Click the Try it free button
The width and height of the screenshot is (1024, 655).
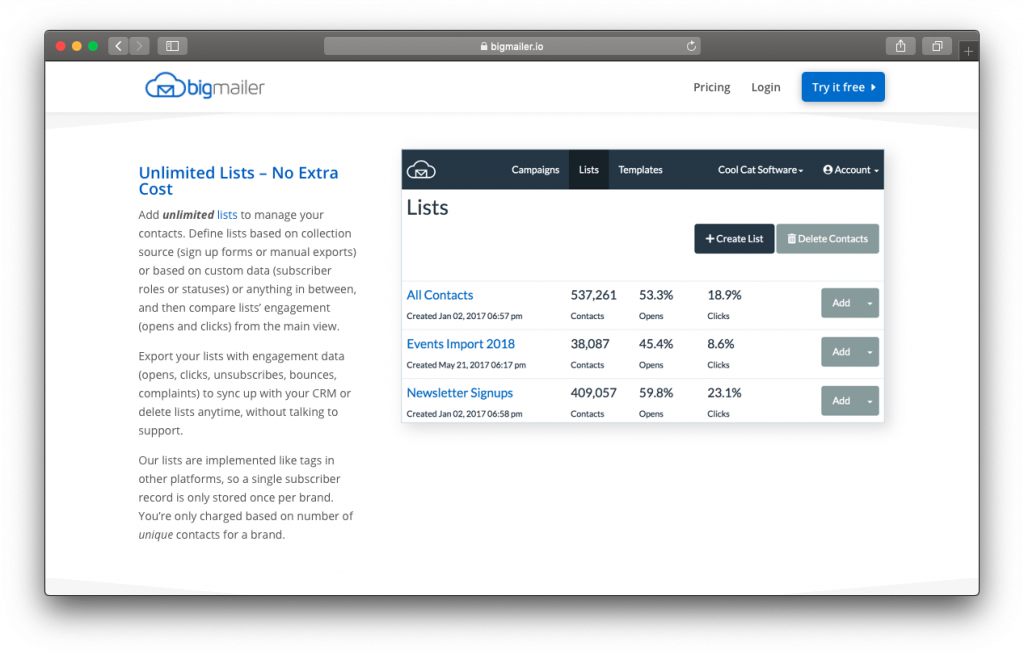[843, 87]
